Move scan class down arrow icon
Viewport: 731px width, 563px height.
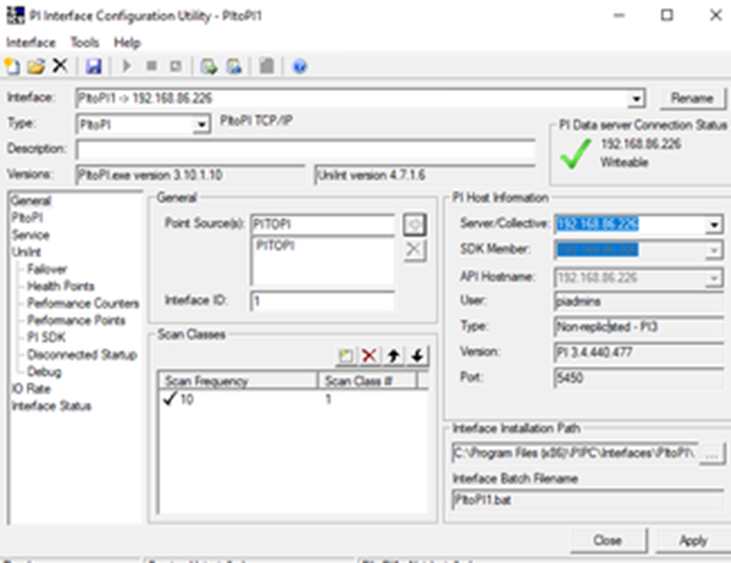tap(417, 356)
